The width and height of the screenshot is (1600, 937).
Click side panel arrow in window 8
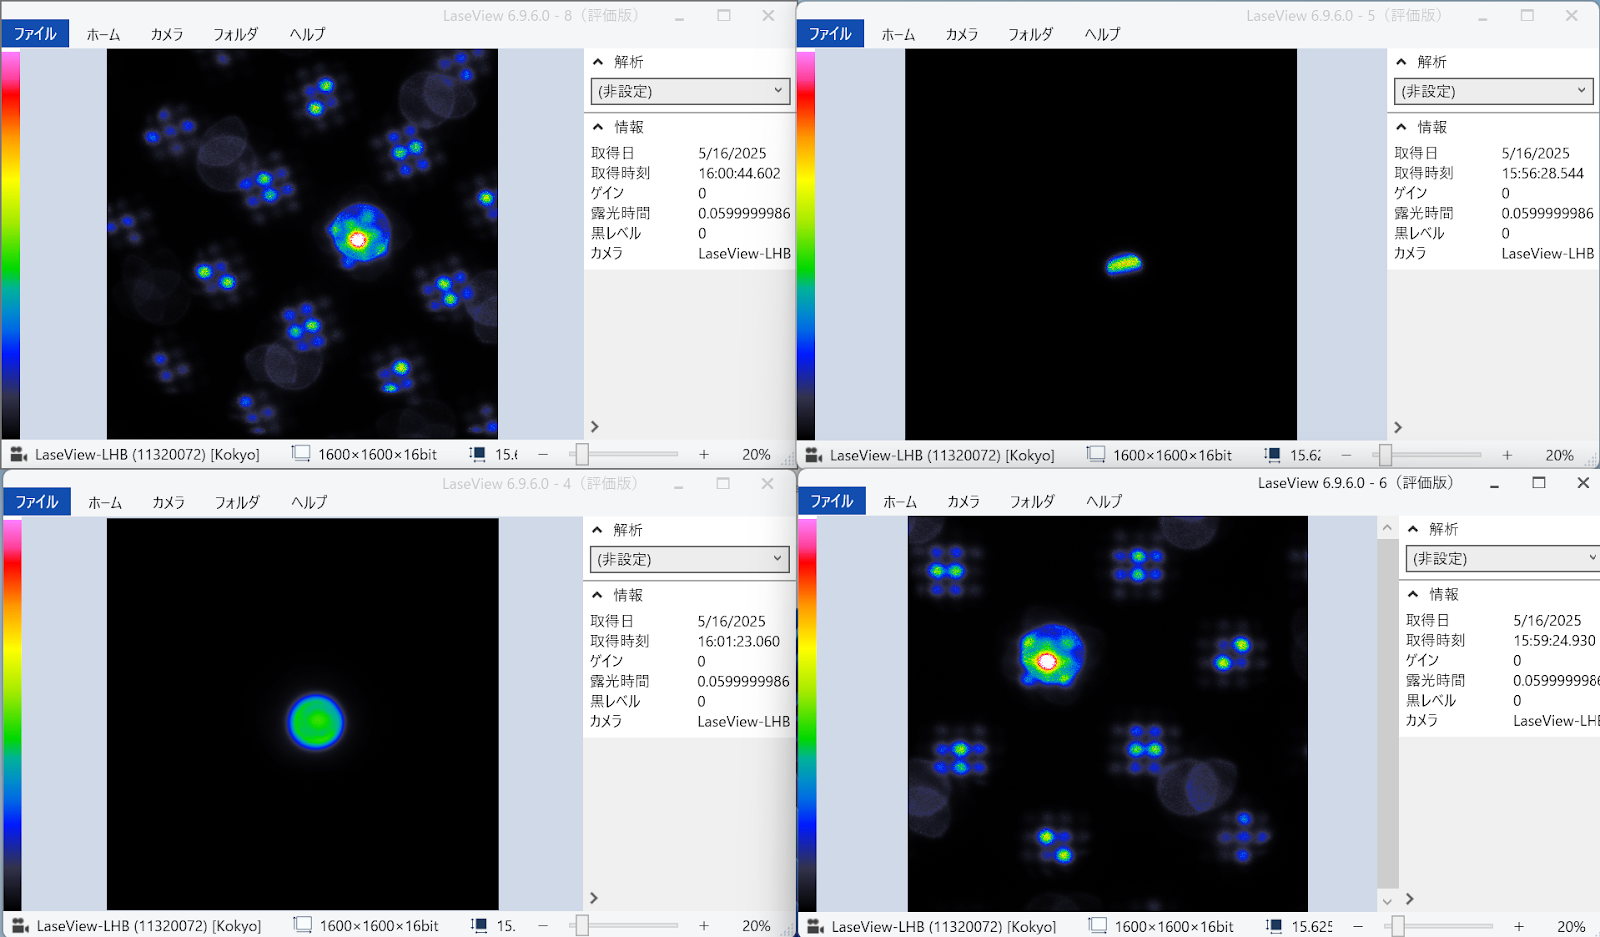tap(595, 426)
